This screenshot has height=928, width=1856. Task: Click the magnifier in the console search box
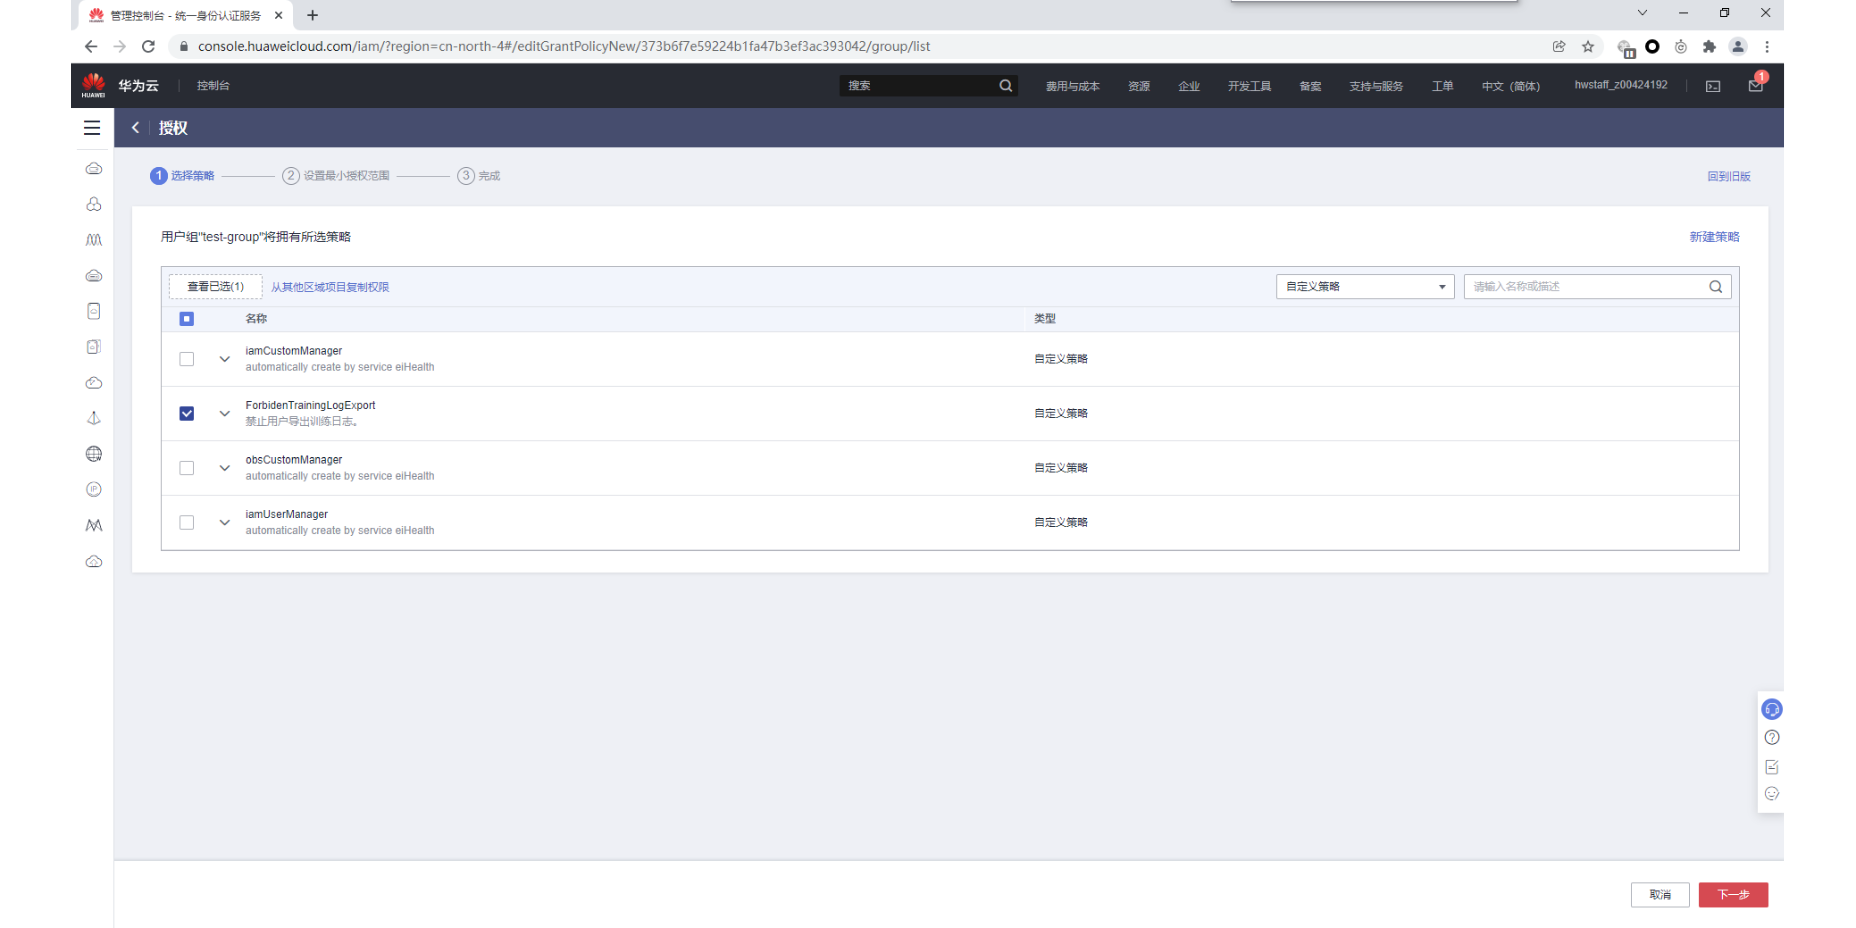(x=1006, y=86)
